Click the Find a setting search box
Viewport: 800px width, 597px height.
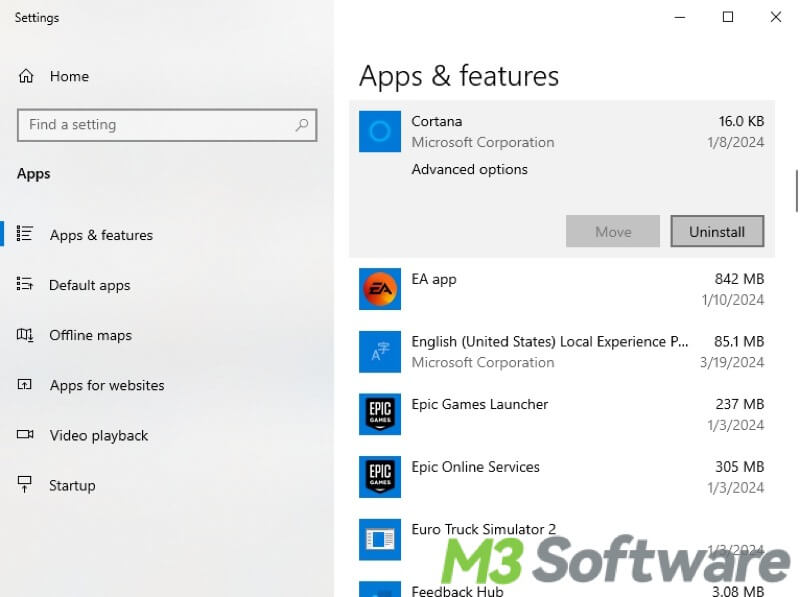167,125
